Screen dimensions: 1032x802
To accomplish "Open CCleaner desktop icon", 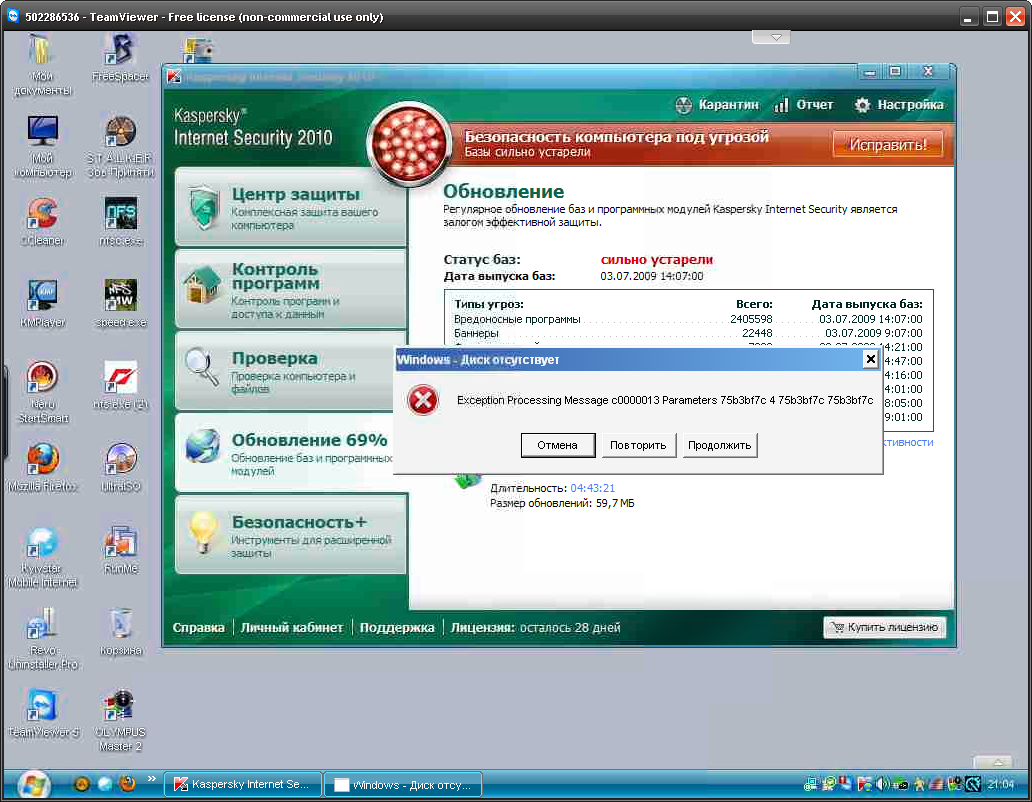I will pos(42,221).
